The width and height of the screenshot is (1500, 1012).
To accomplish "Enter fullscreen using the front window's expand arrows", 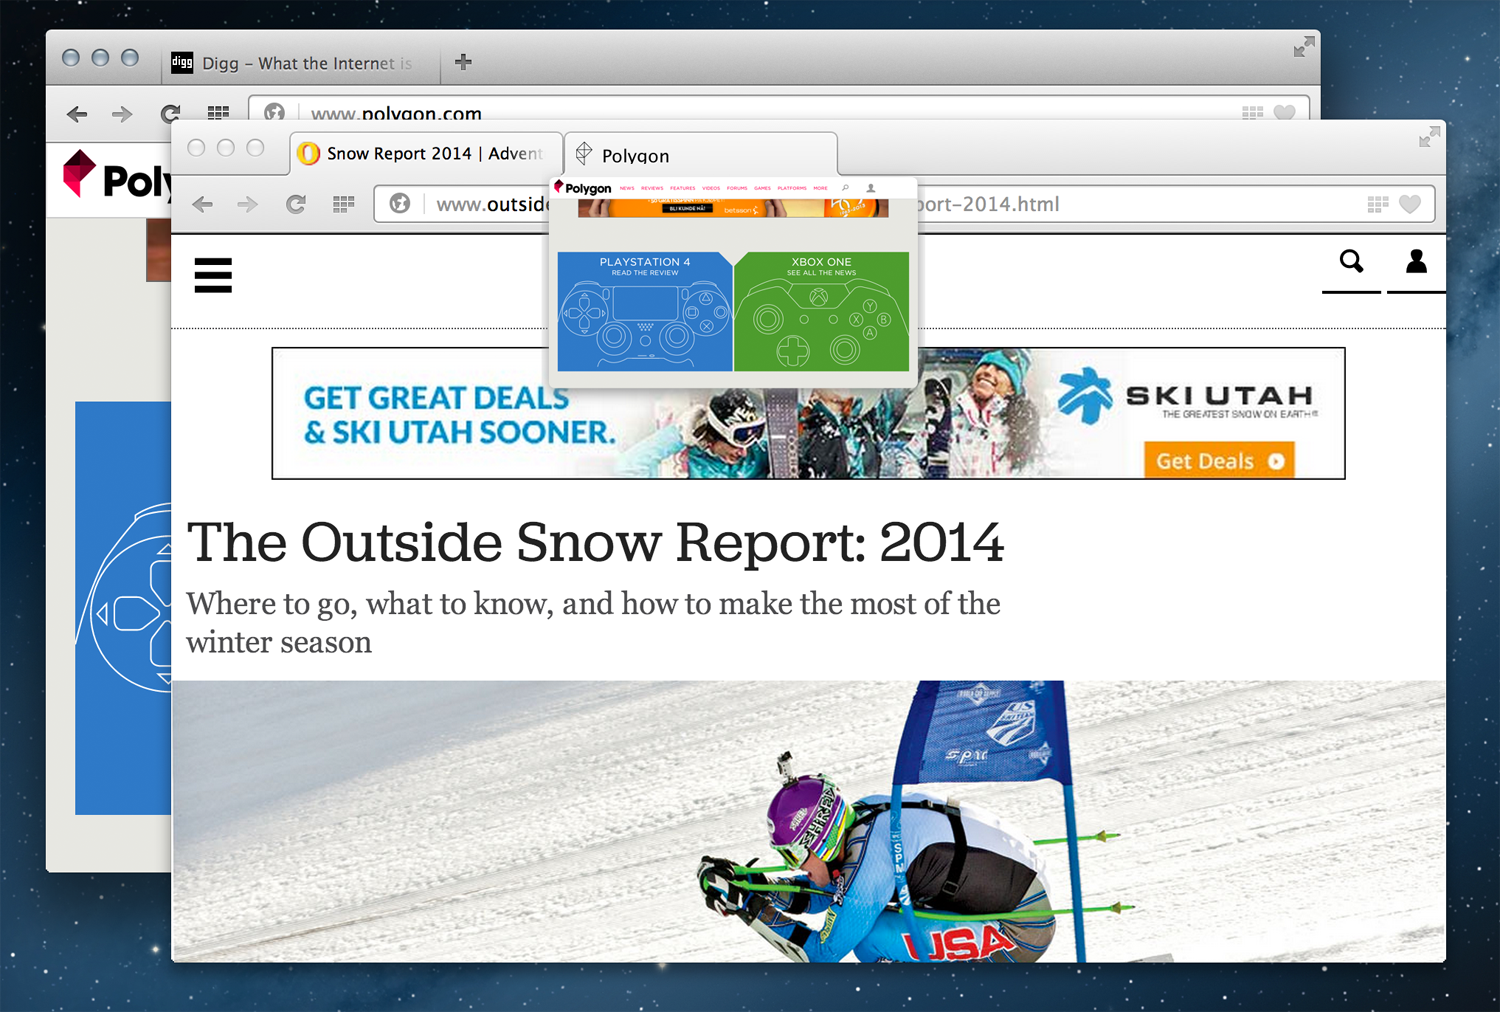I will tap(1429, 137).
